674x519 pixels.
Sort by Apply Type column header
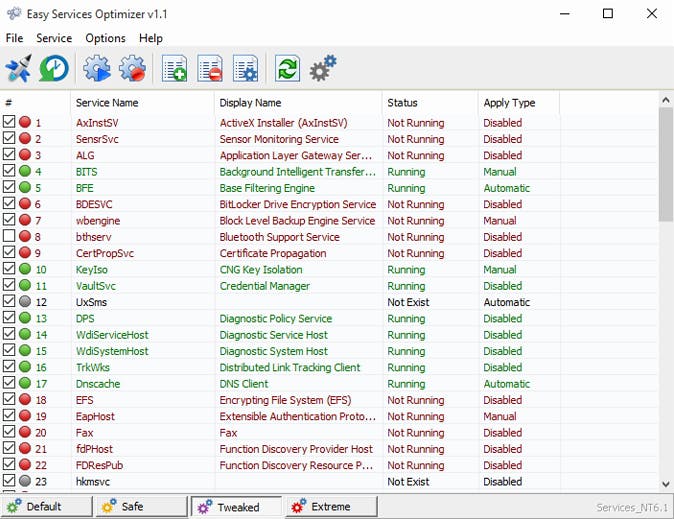point(519,103)
